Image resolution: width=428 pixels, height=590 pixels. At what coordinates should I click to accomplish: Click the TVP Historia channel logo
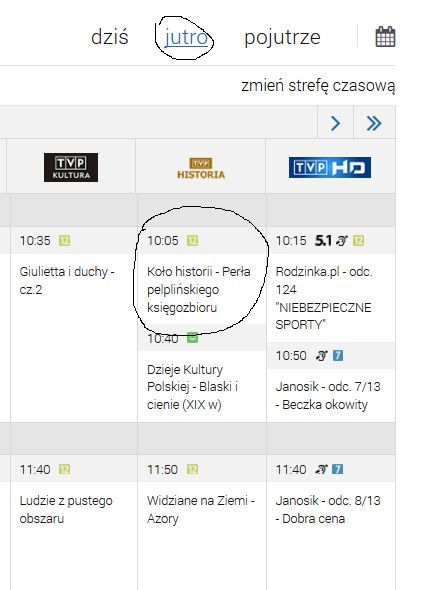tap(201, 168)
